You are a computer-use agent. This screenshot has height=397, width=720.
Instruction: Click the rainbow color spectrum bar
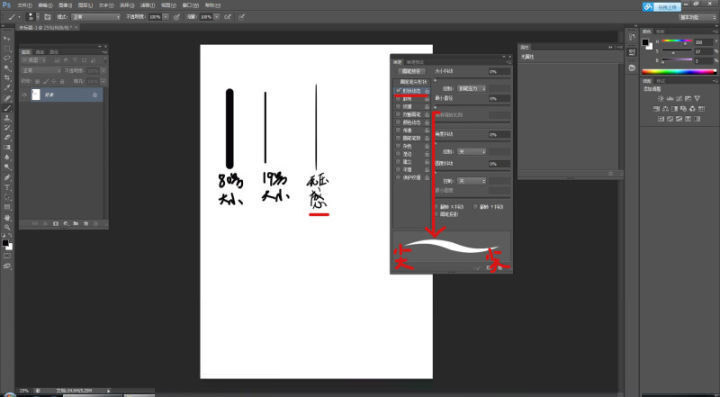tap(679, 72)
